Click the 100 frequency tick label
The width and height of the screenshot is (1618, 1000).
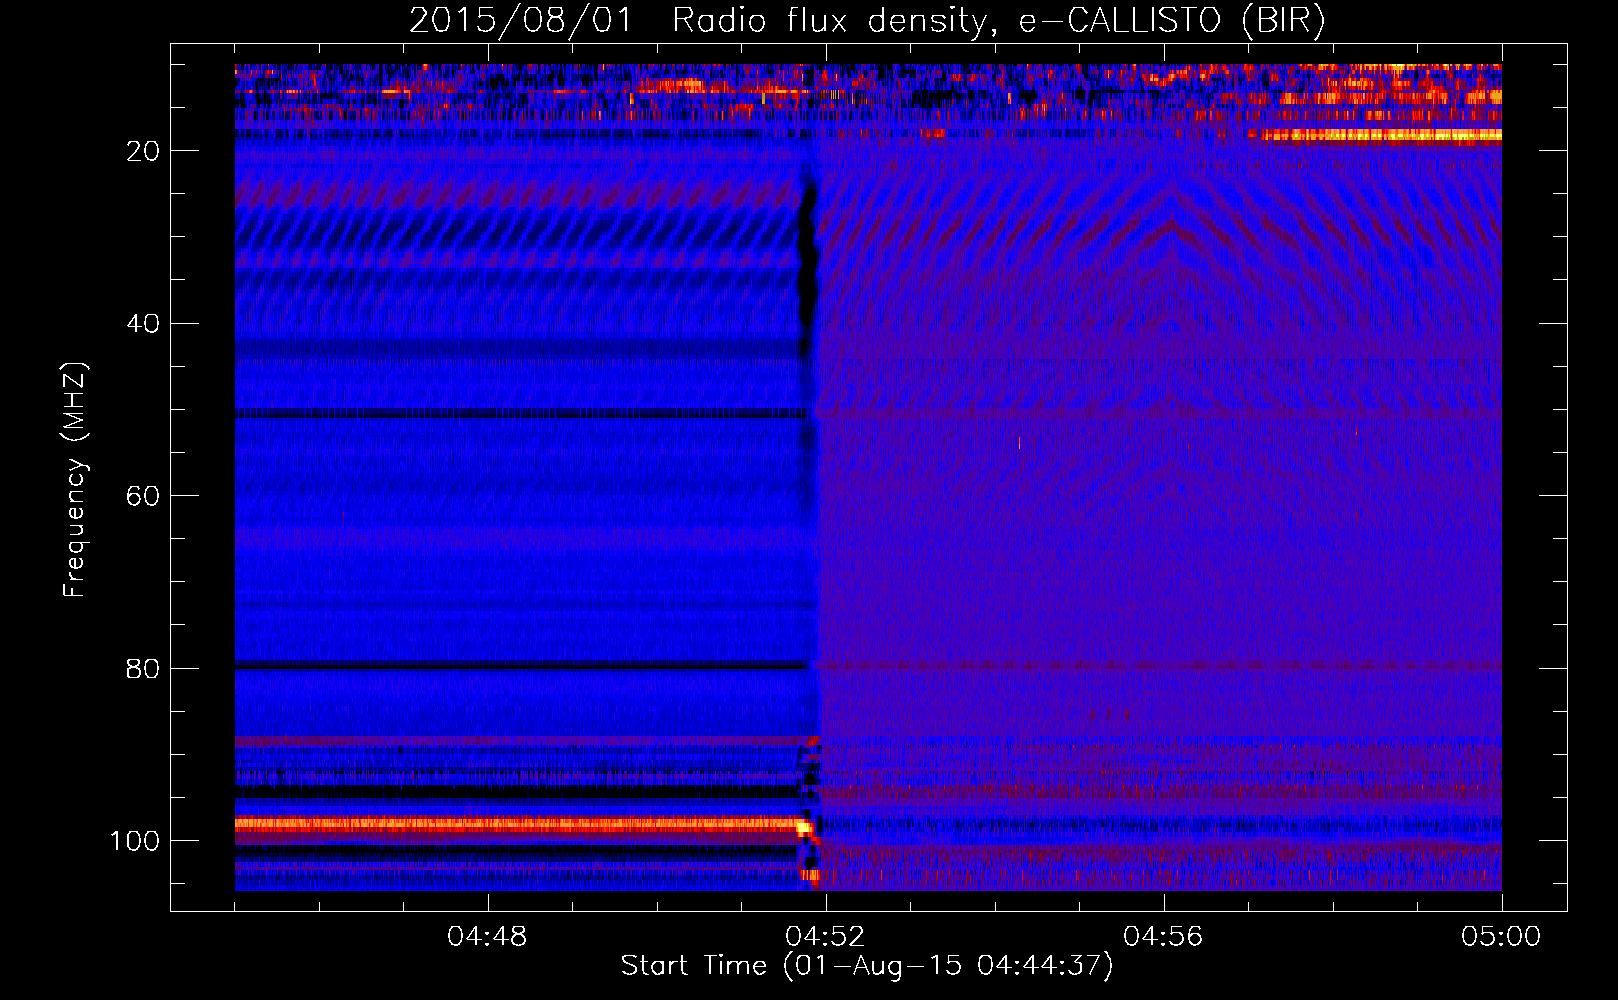(x=135, y=841)
